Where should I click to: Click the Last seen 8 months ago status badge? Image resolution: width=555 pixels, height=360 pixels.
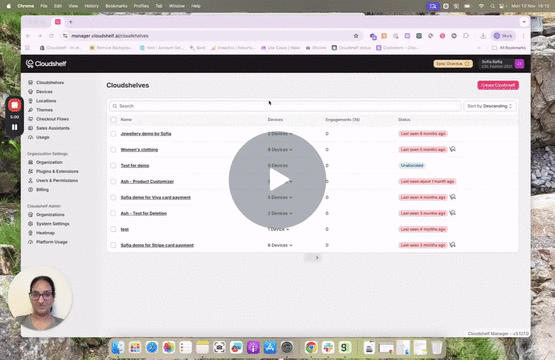click(423, 134)
